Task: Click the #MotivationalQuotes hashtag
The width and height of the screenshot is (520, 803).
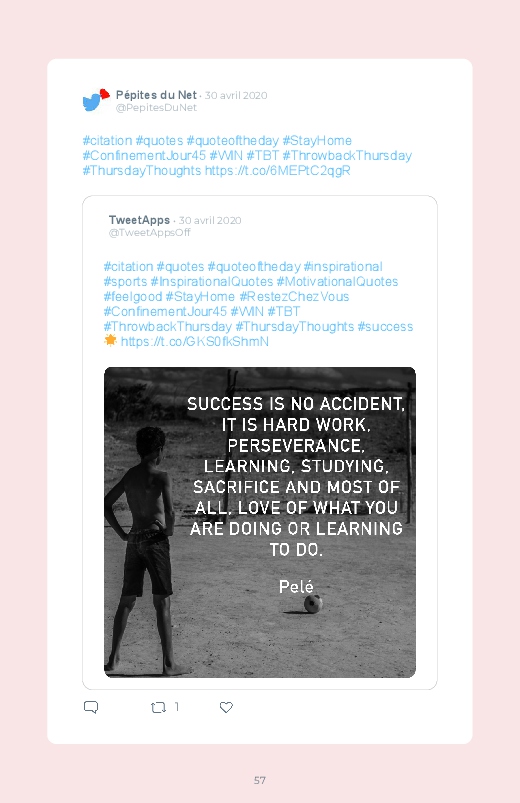Action: click(x=337, y=282)
